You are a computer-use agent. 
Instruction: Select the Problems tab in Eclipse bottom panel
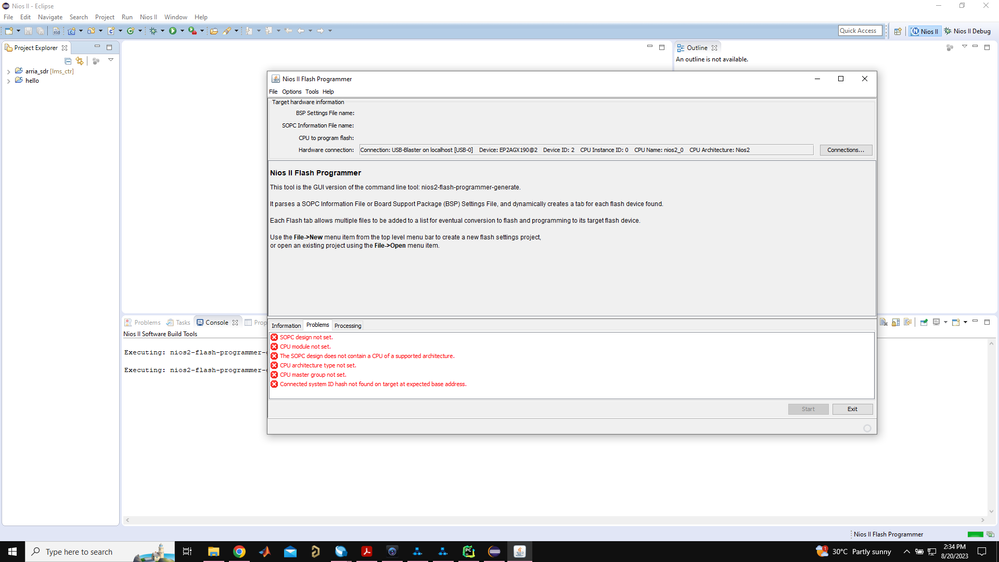tap(143, 322)
